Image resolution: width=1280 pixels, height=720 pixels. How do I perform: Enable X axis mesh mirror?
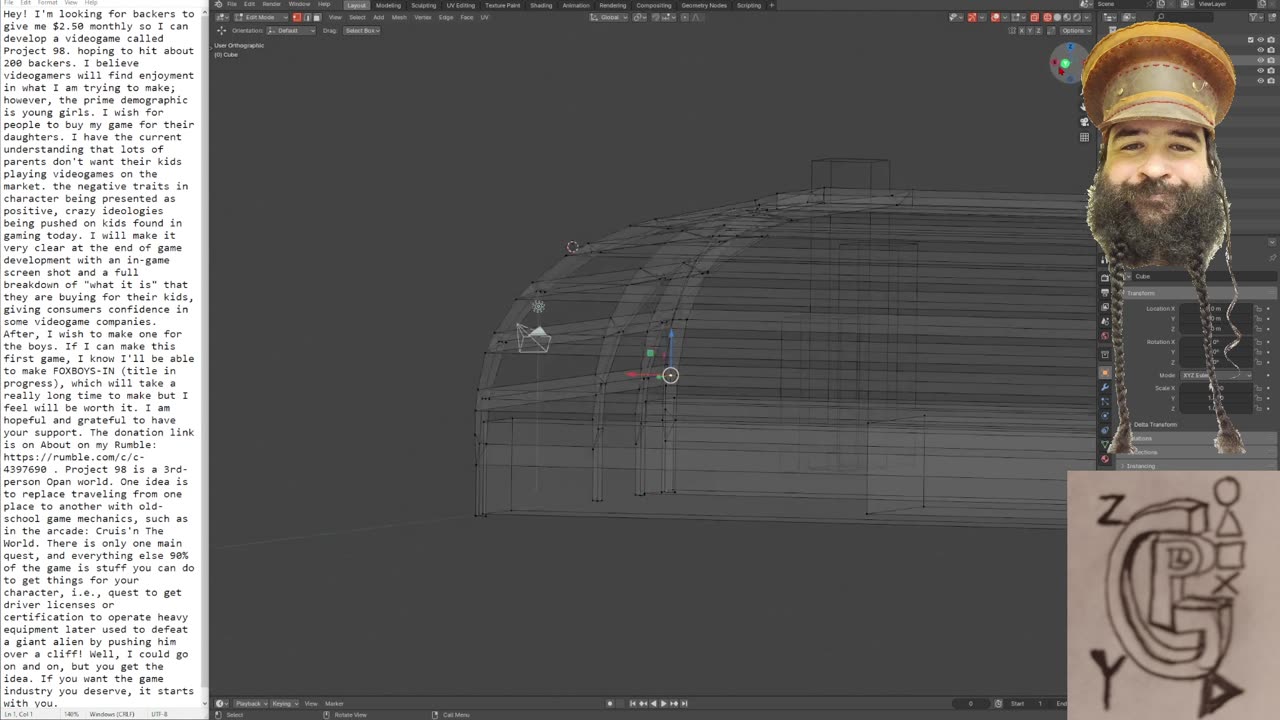[x=1021, y=31]
